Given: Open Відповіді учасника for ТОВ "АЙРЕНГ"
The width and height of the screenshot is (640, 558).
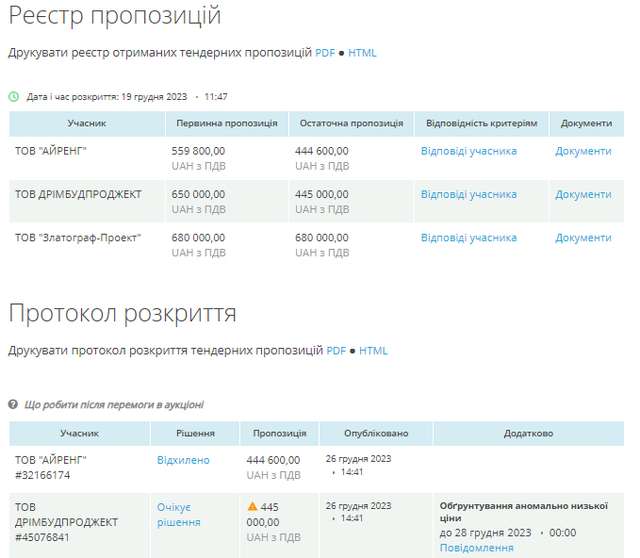Looking at the screenshot, I should click(x=468, y=151).
